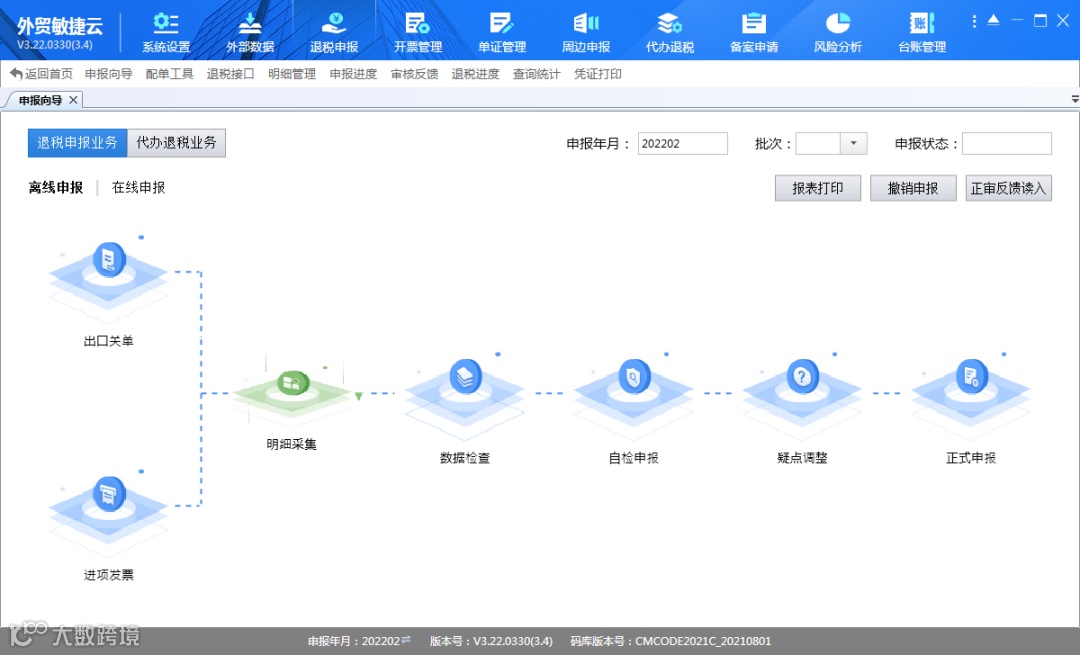Open 外部数据 external data module
The image size is (1080, 655).
[x=250, y=32]
